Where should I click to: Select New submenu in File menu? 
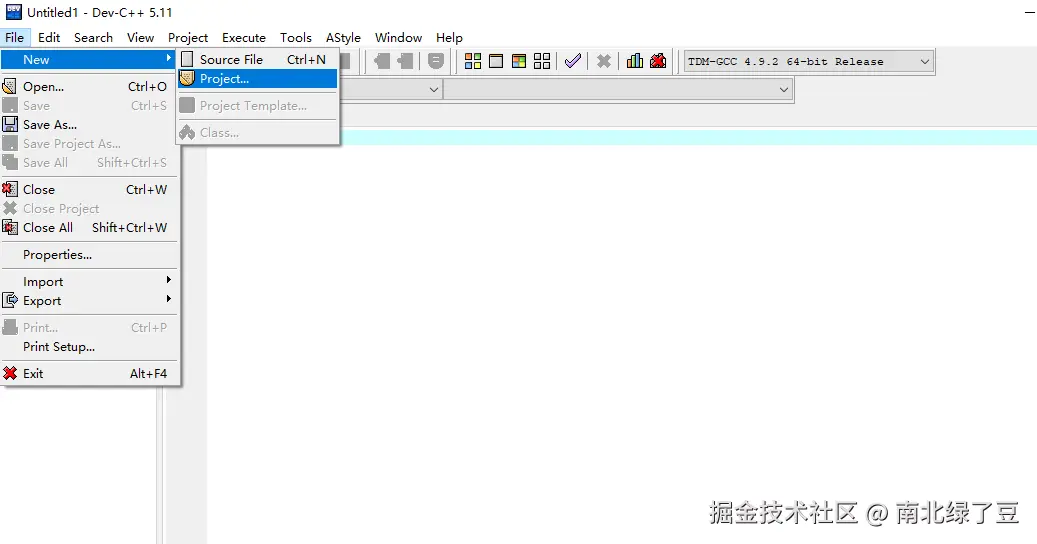pos(89,59)
